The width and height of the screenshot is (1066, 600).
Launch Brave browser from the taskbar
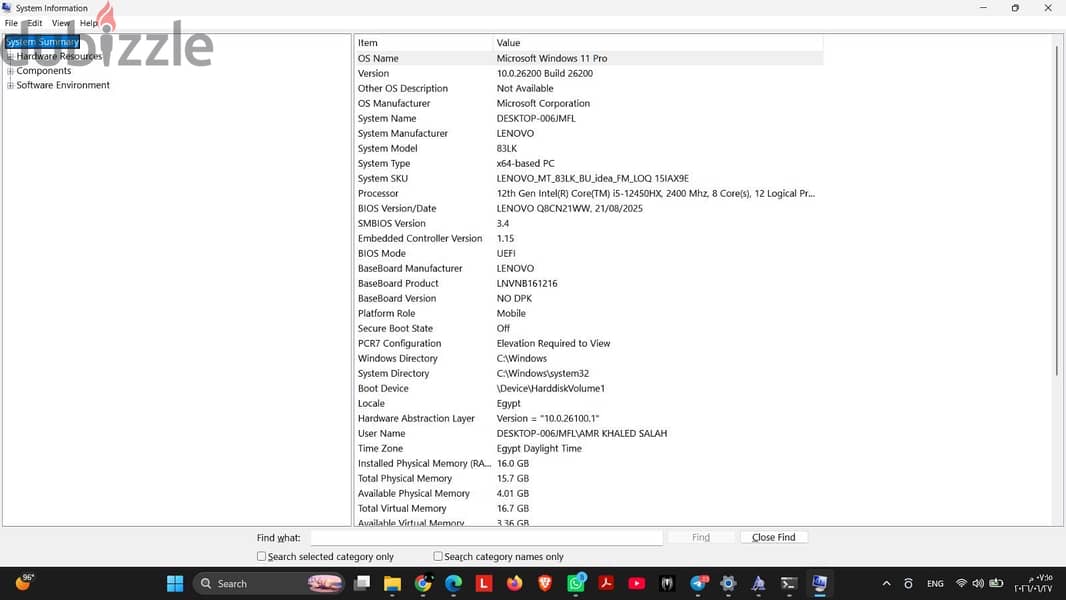click(545, 584)
